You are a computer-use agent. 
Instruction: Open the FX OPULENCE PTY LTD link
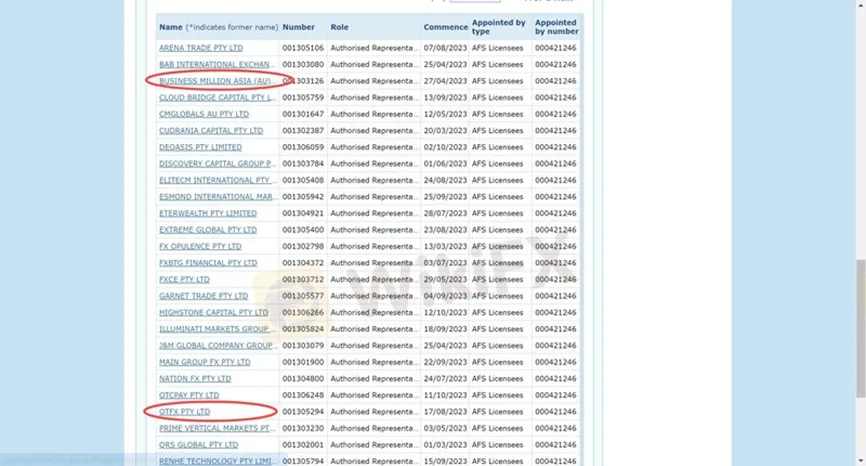tap(200, 247)
